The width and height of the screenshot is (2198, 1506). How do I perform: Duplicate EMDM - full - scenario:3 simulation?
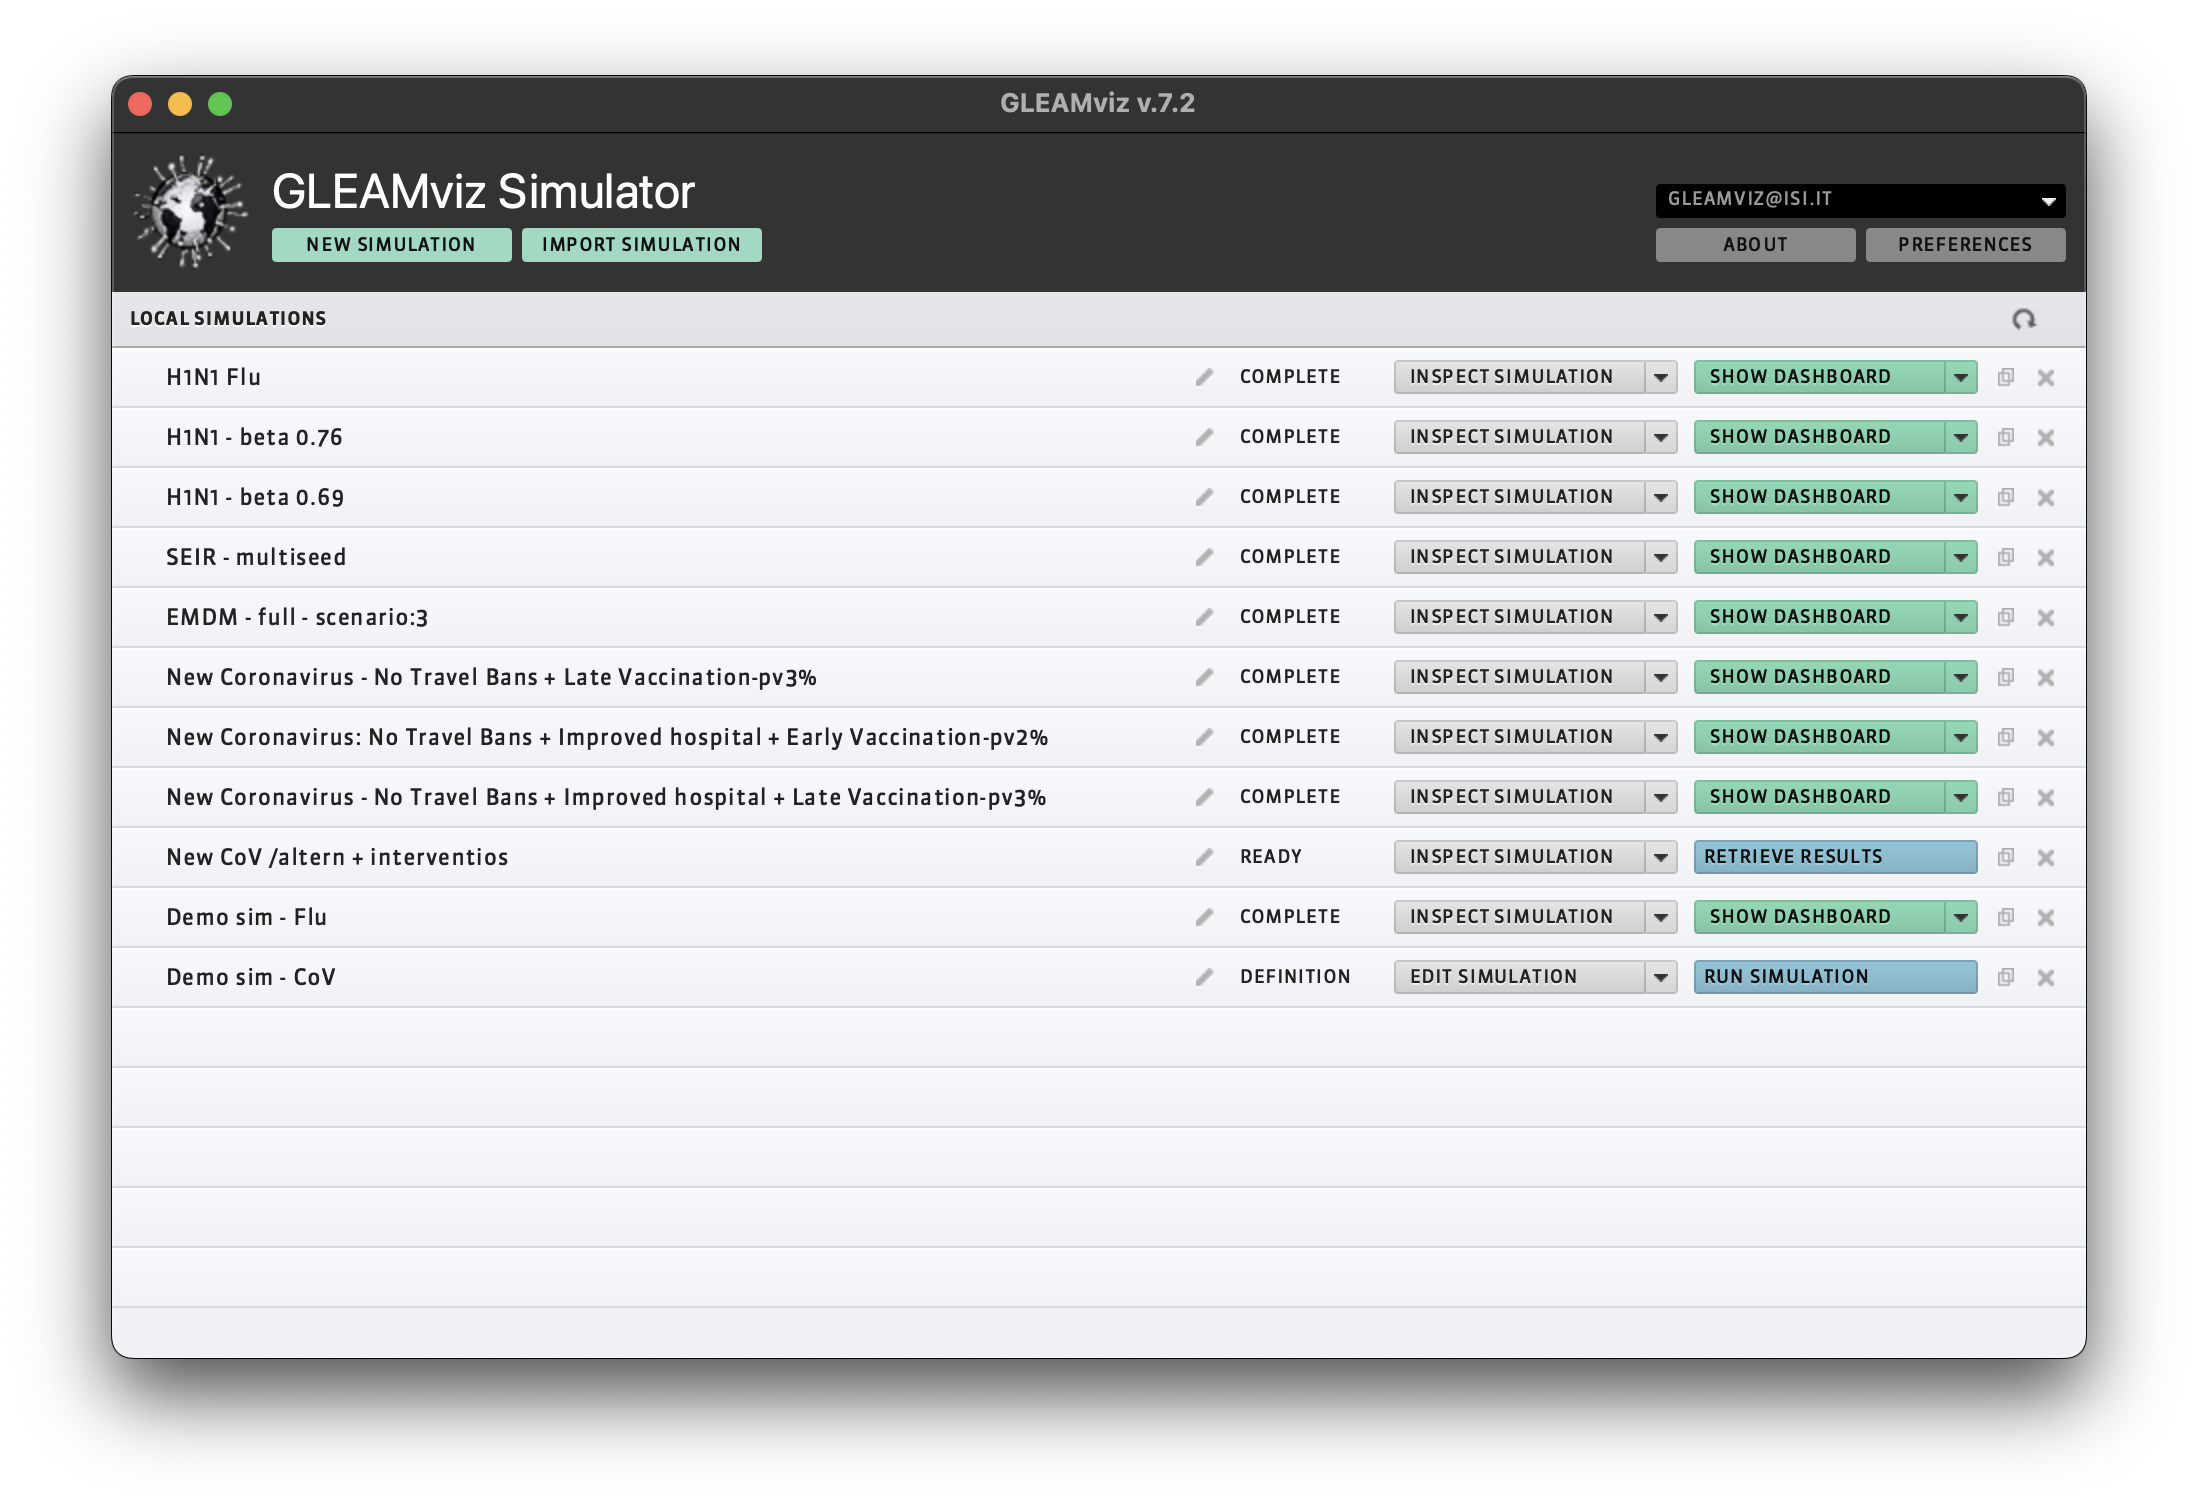[2005, 617]
